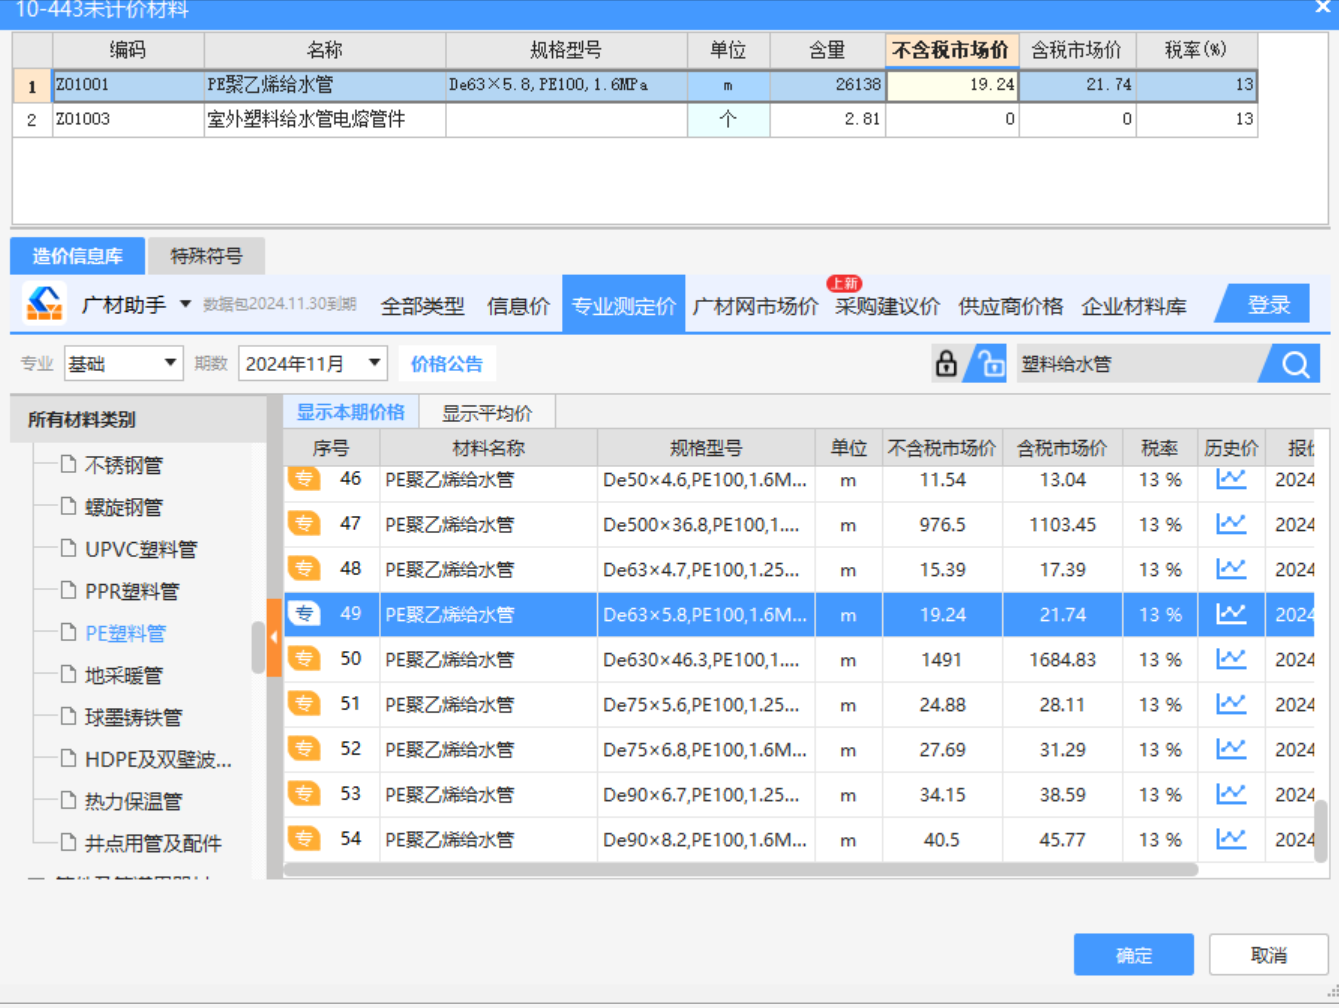Click the results table horizontal scrollbar
This screenshot has height=1008, width=1339.
pos(741,869)
